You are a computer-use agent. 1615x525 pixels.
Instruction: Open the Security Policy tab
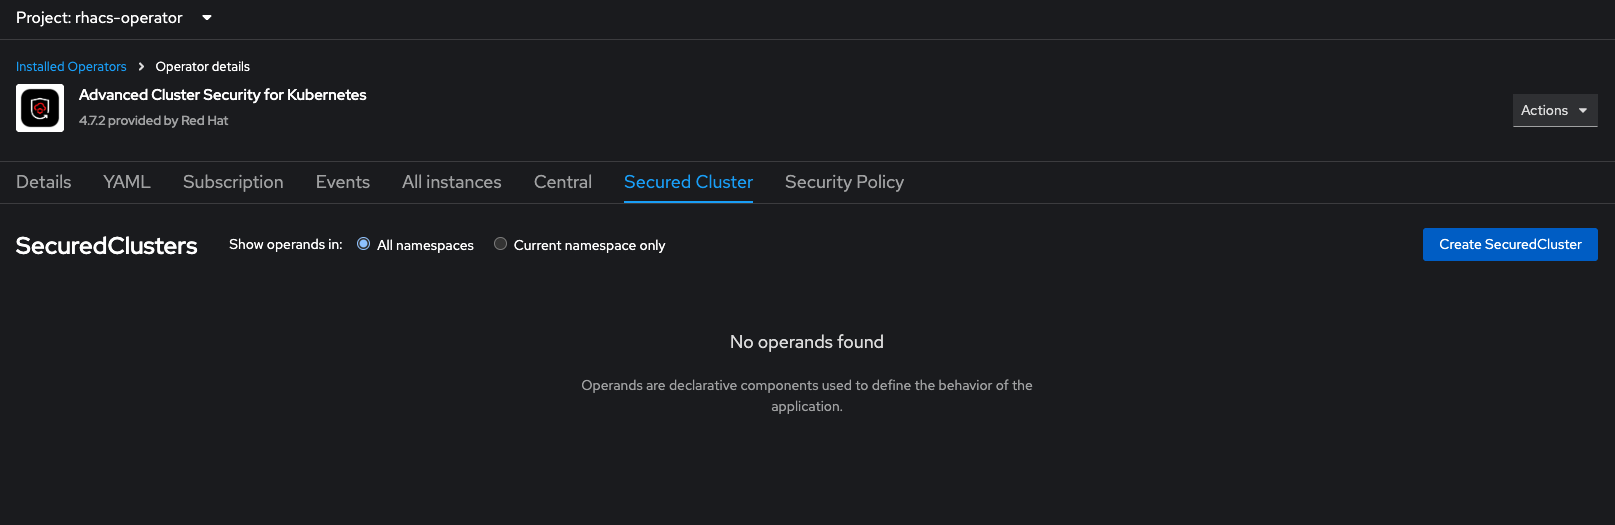click(x=844, y=182)
